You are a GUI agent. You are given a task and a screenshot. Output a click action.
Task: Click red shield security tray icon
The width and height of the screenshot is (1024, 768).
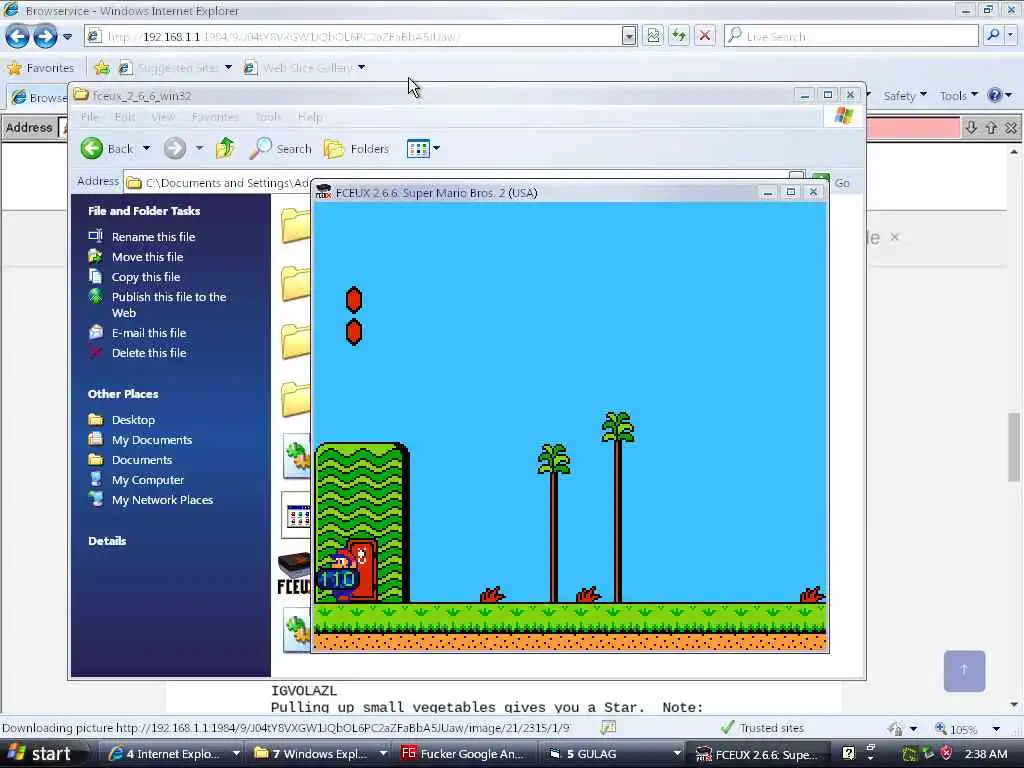(x=946, y=754)
